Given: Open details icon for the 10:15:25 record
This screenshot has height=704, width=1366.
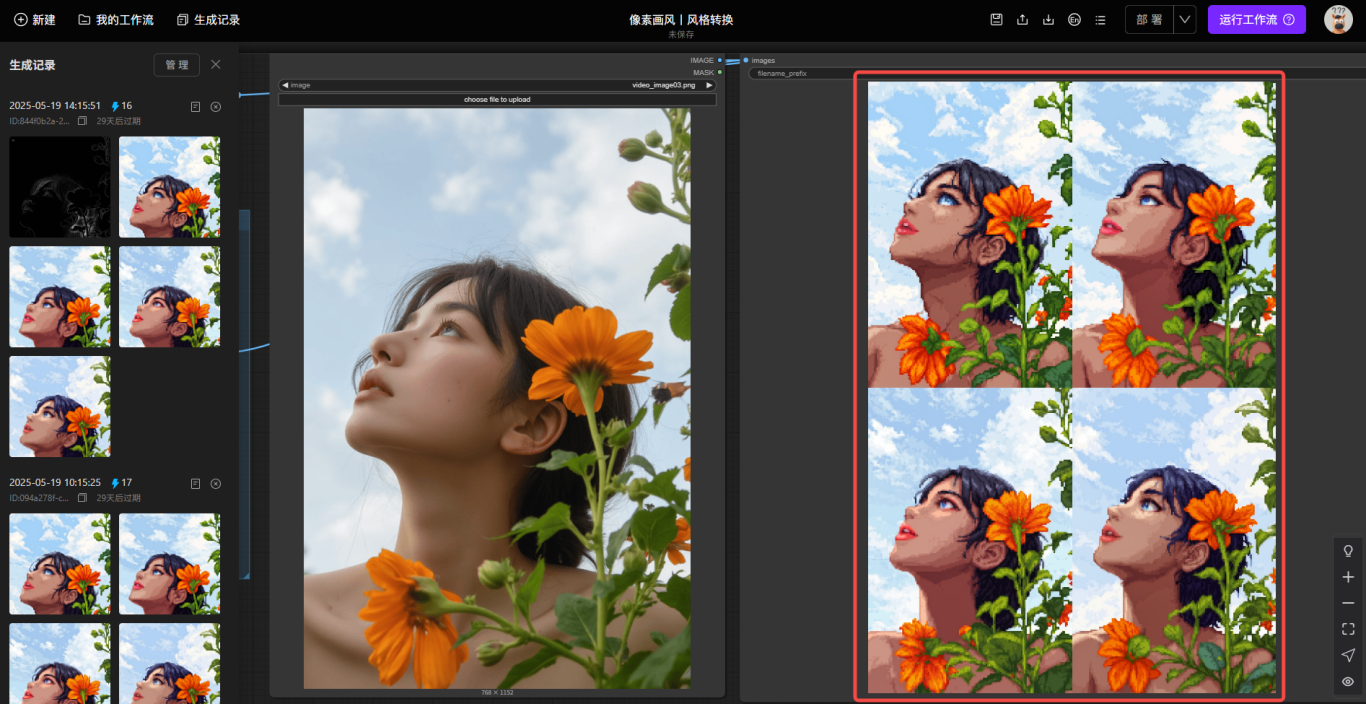Looking at the screenshot, I should click(x=196, y=483).
